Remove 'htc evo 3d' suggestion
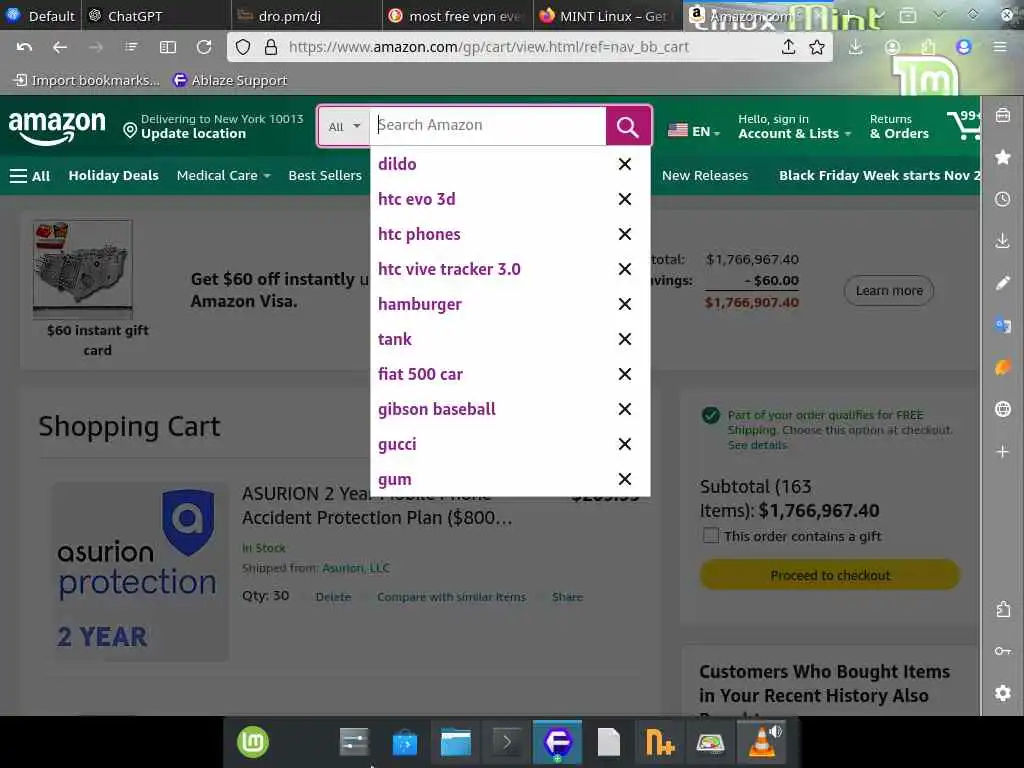Screen dimensions: 1024x768 tap(625, 199)
